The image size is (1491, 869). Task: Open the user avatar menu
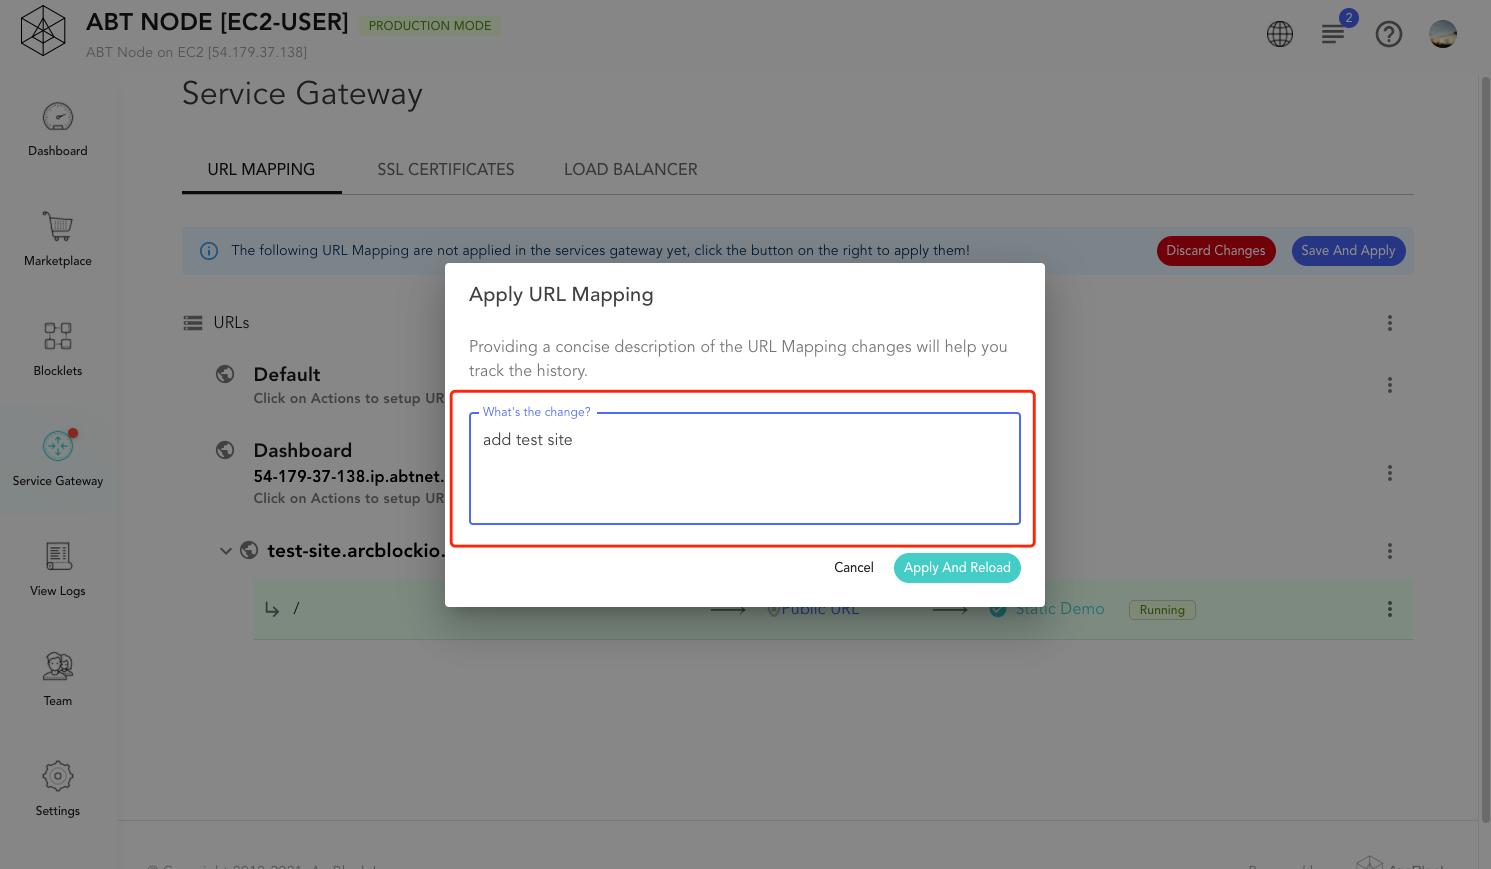tap(1443, 34)
